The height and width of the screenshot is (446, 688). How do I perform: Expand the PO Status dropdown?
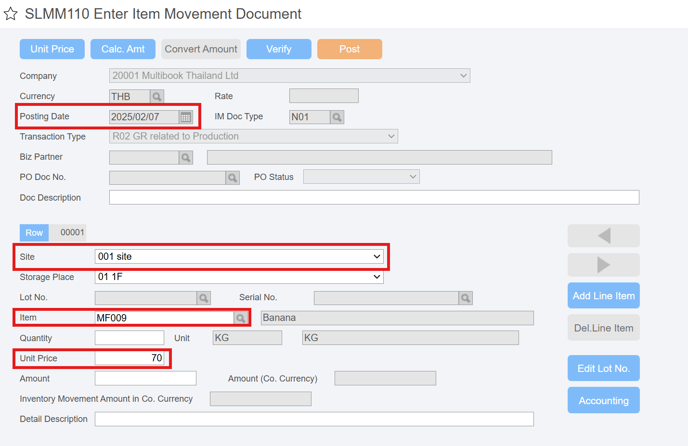point(361,176)
